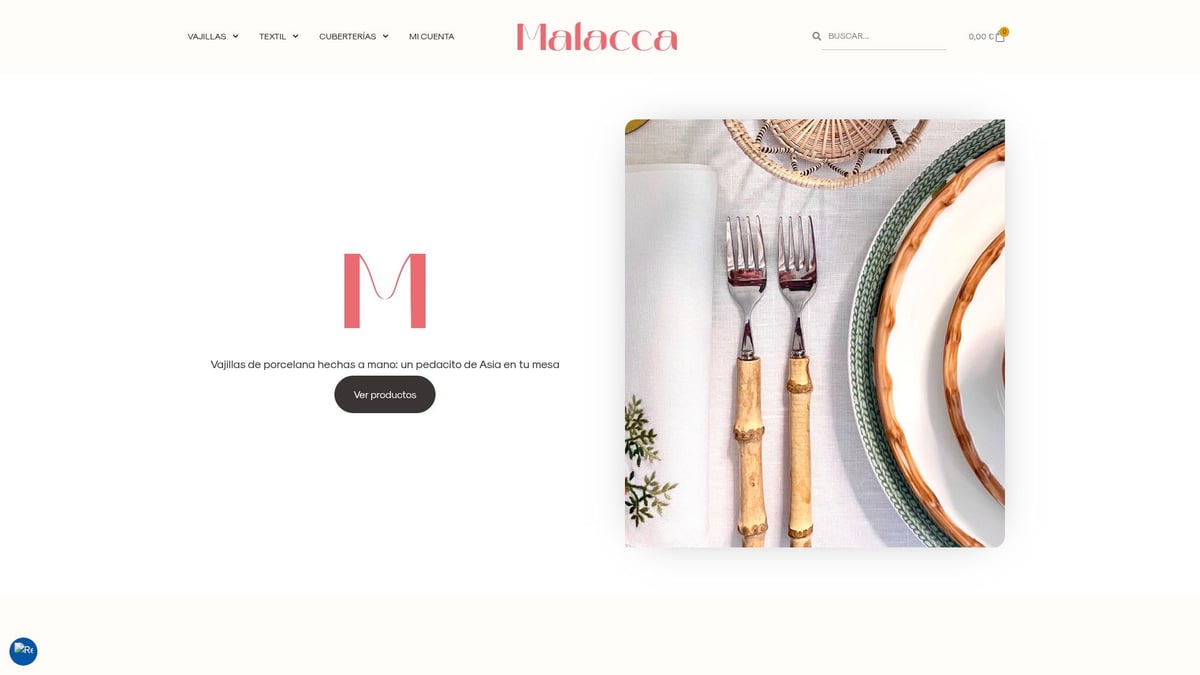This screenshot has width=1200, height=675.
Task: Open the blue round badge at bottom-left
Action: point(23,651)
